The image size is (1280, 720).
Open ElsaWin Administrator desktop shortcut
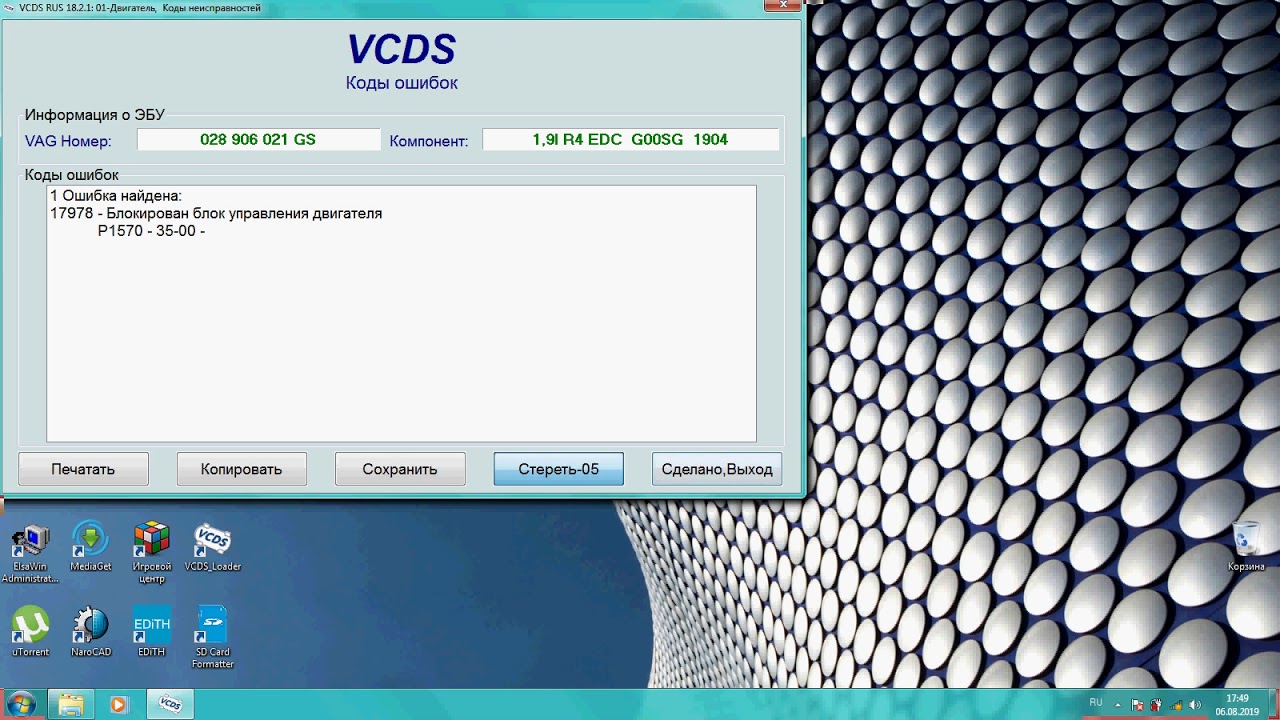click(x=30, y=553)
